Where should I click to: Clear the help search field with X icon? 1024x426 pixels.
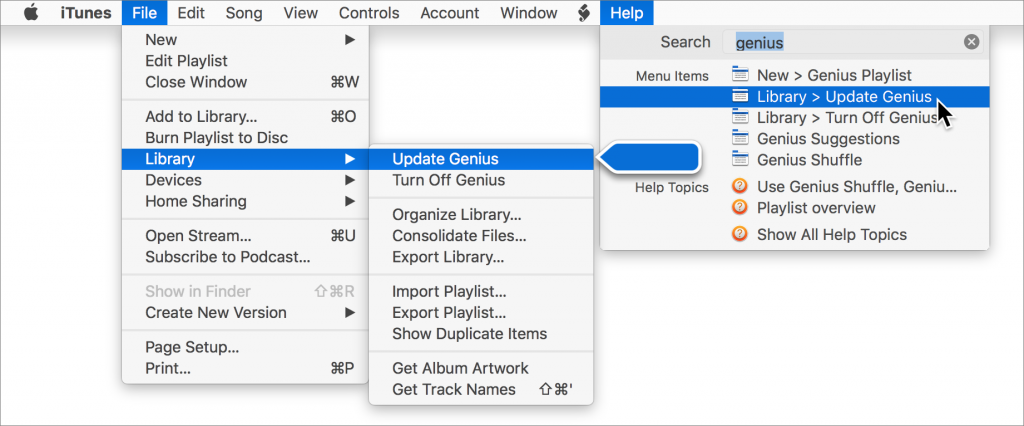pos(972,42)
